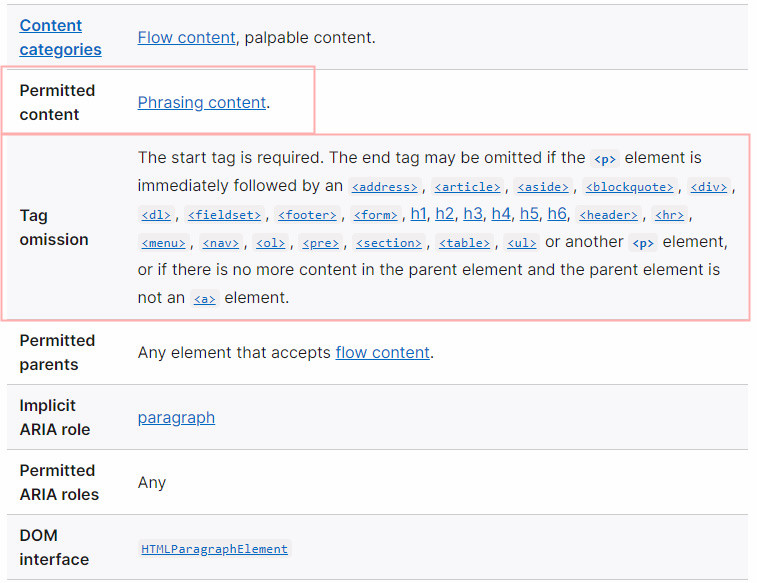The image size is (757, 583).
Task: Open the h4 heading link
Action: [501, 214]
